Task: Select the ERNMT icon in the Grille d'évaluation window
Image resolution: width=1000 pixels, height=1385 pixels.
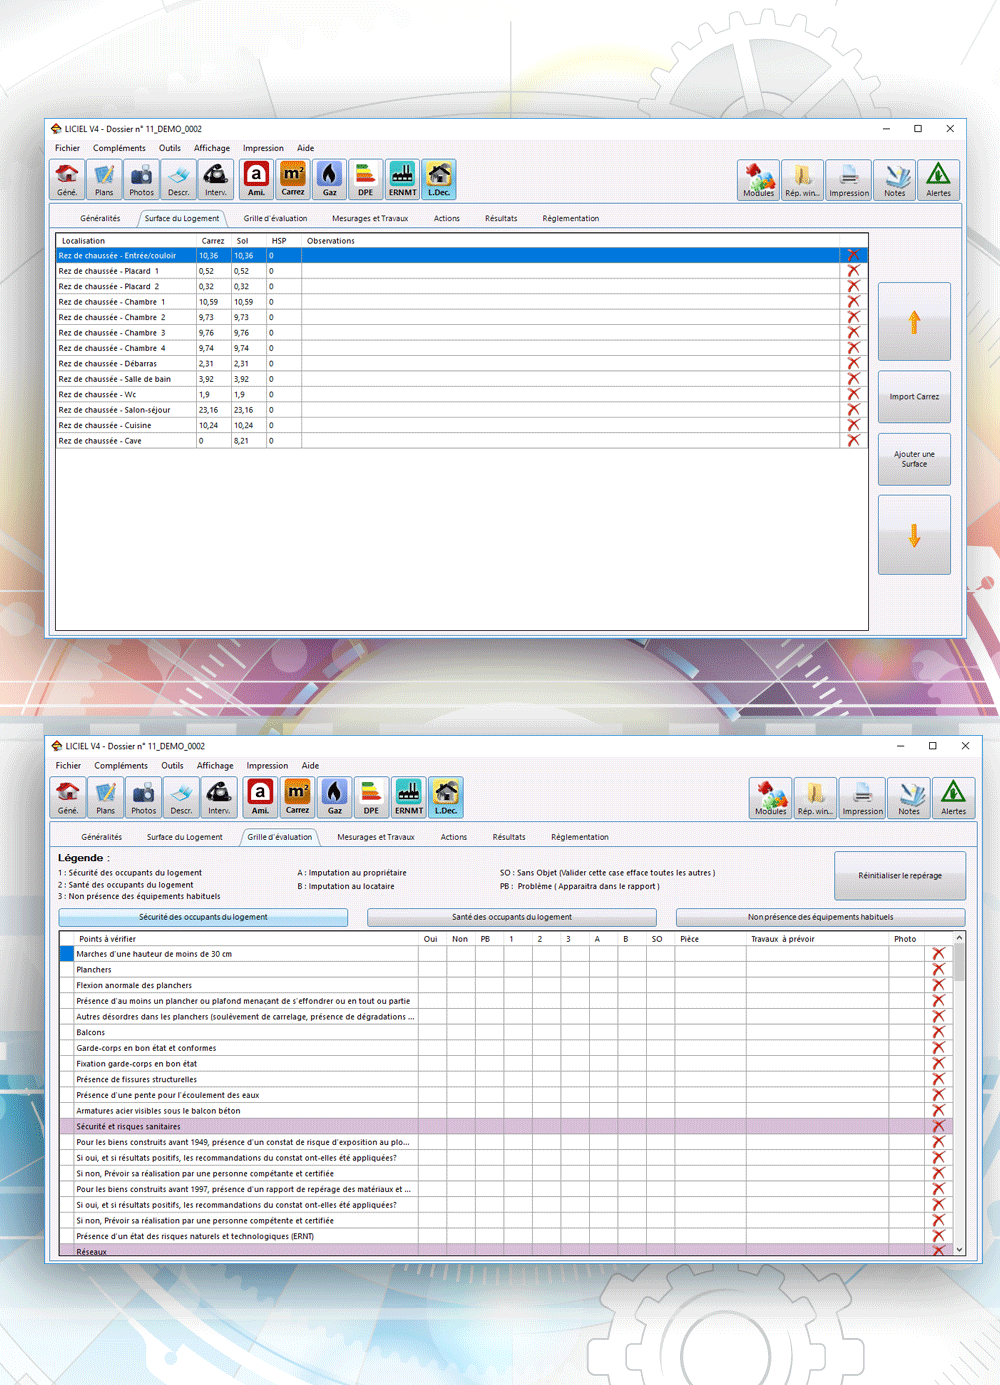Action: (409, 797)
